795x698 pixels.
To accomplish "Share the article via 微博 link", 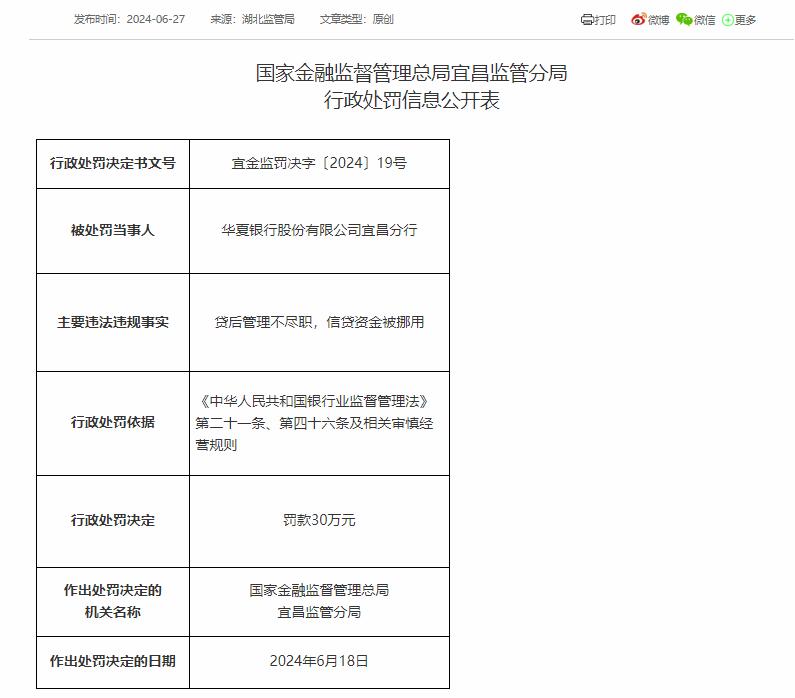I will point(658,20).
